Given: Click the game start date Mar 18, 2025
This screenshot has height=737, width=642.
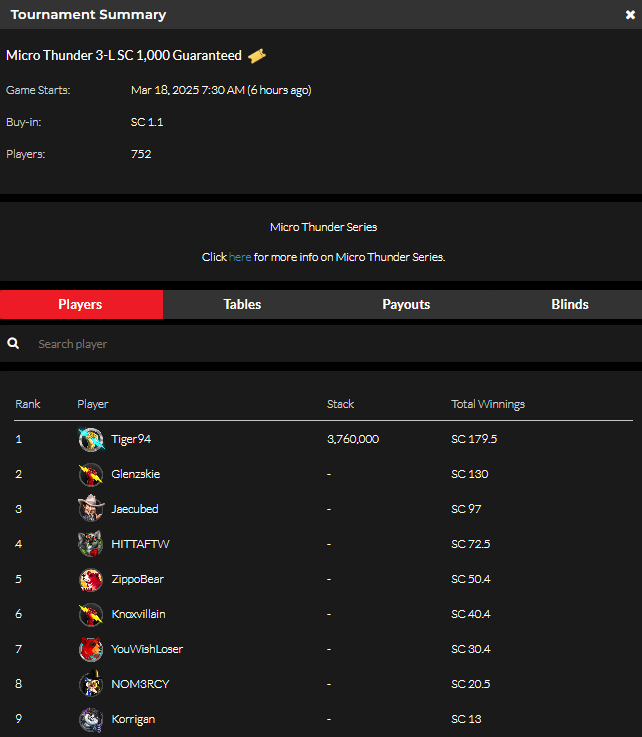Looking at the screenshot, I should pos(221,90).
